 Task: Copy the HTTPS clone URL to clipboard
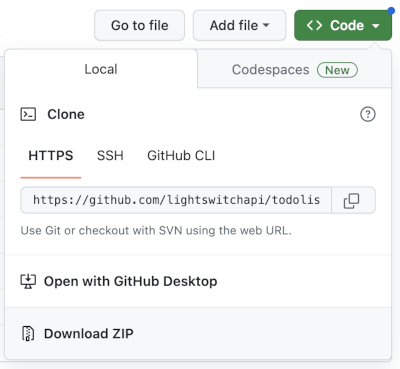click(353, 200)
